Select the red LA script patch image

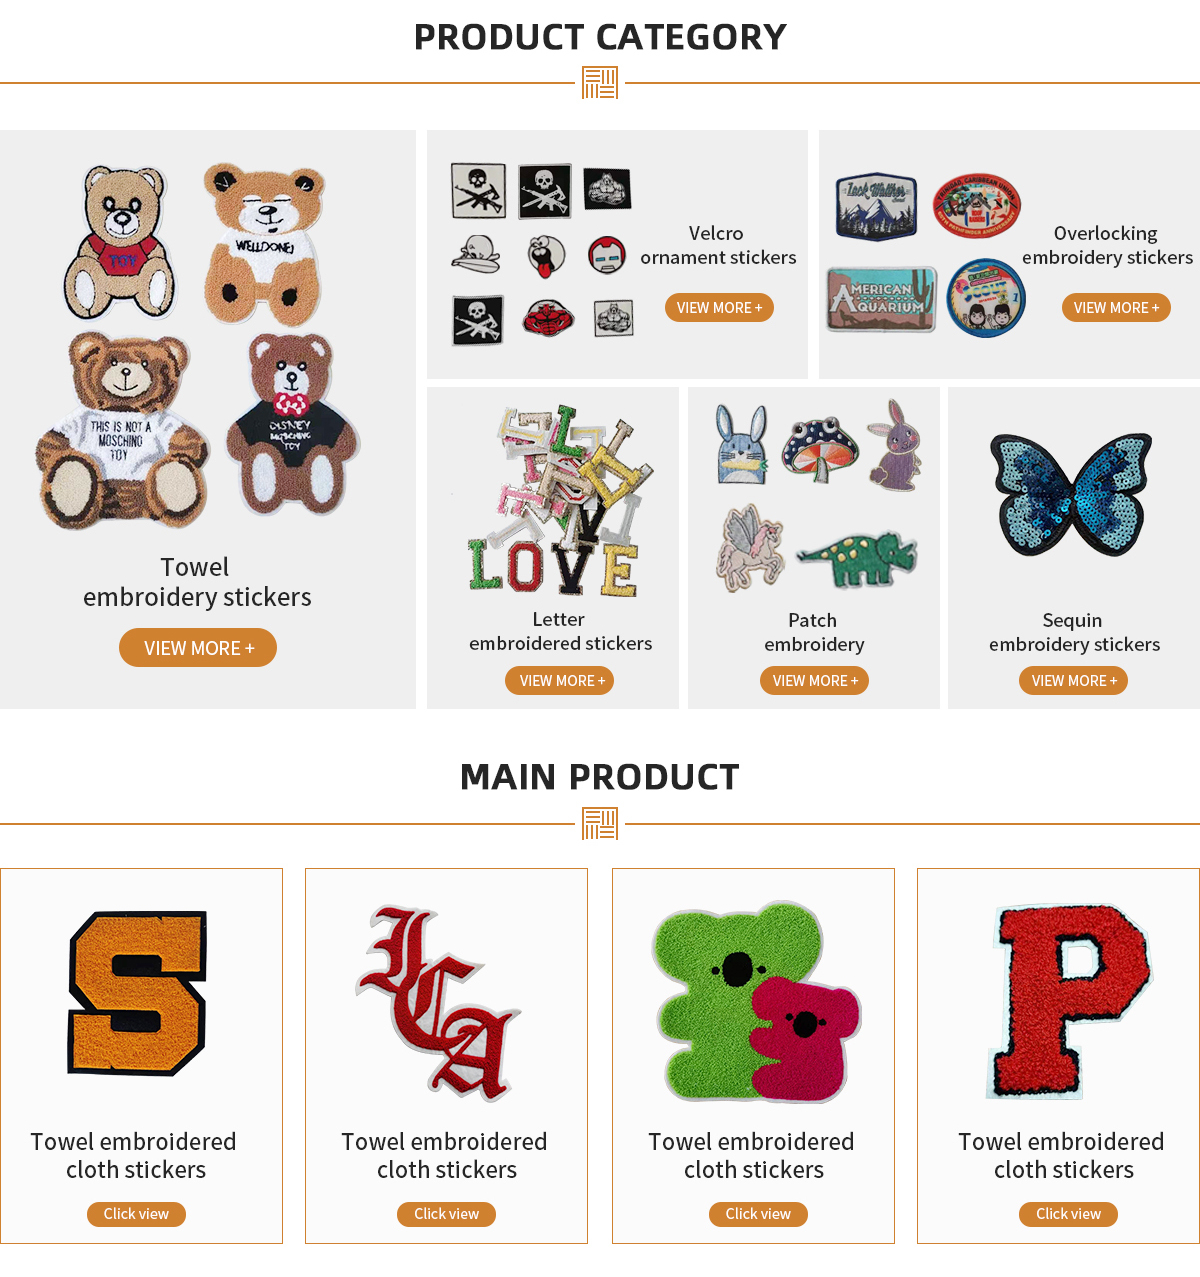click(438, 1002)
